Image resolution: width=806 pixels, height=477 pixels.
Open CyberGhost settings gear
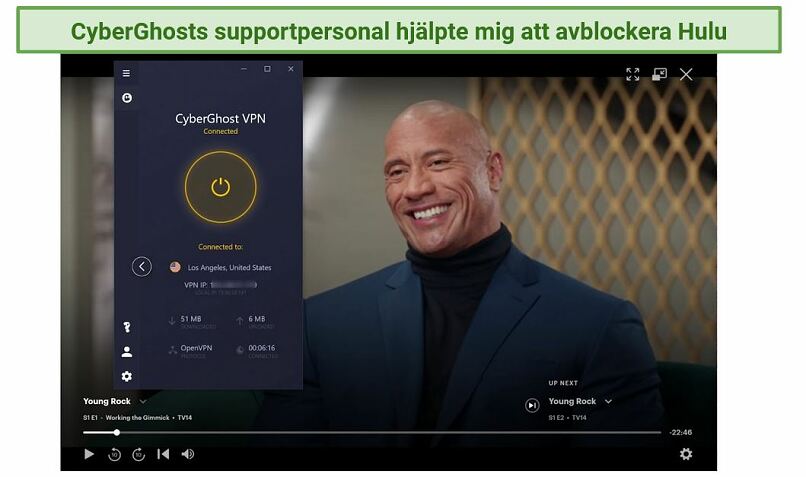pos(126,376)
